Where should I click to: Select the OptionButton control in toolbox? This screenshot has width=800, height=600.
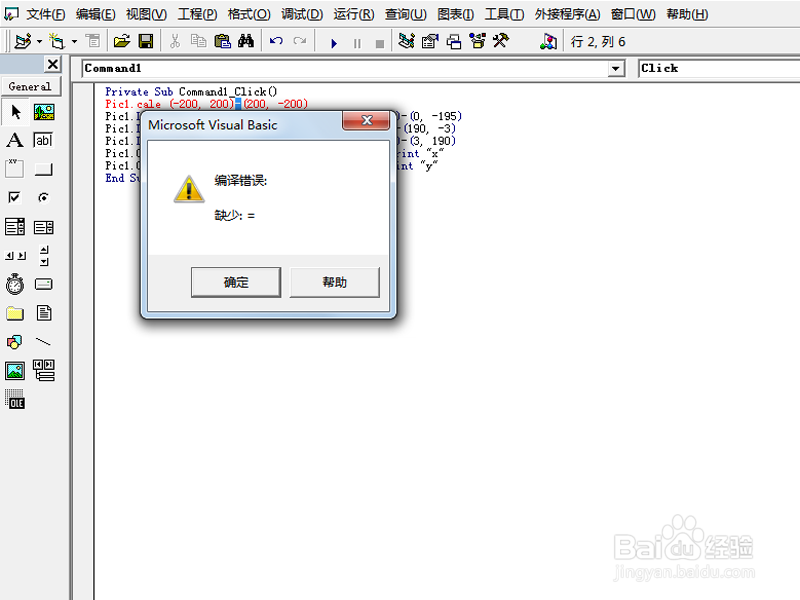44,197
